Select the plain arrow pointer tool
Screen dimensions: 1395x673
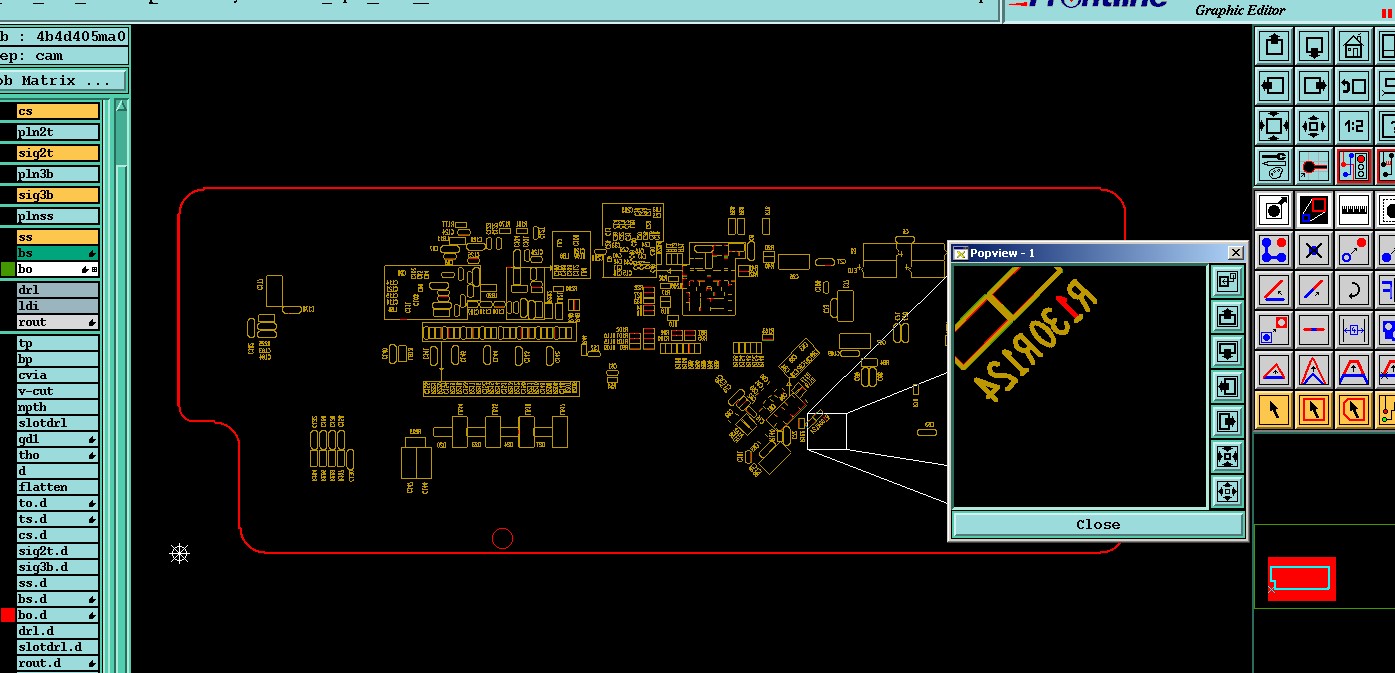tap(1274, 409)
